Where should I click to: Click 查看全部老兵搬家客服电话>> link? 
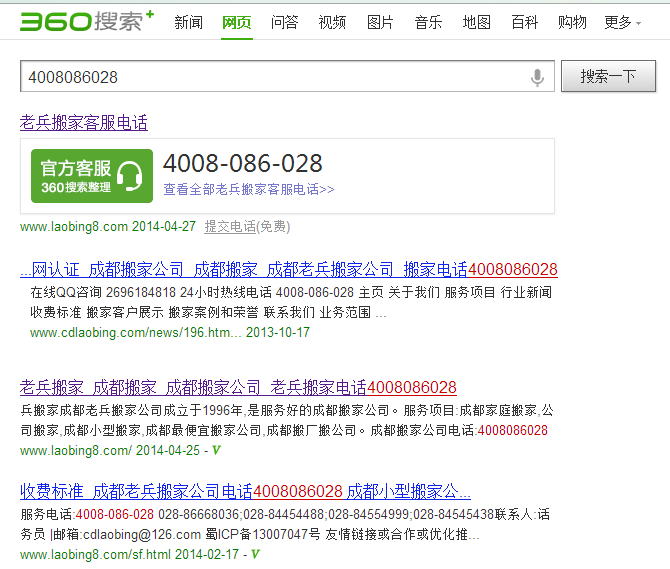click(249, 189)
